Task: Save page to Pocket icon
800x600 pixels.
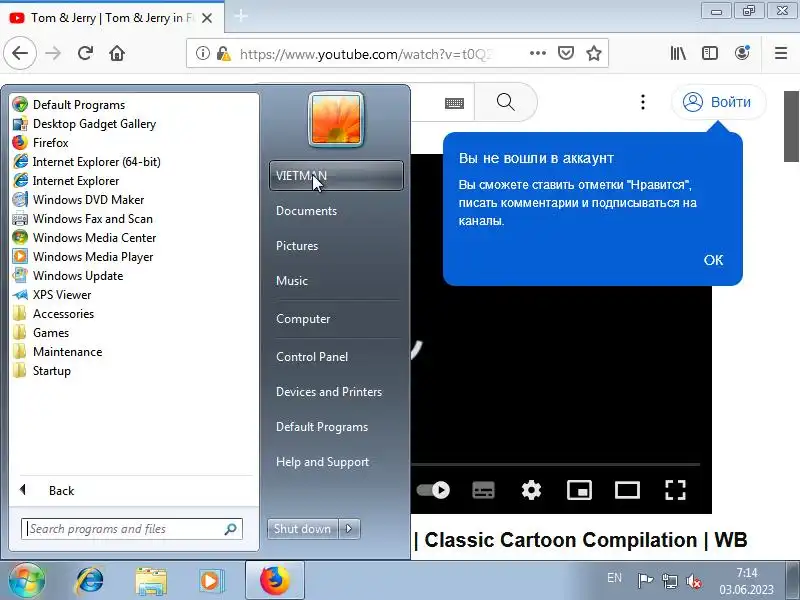Action: [x=565, y=53]
